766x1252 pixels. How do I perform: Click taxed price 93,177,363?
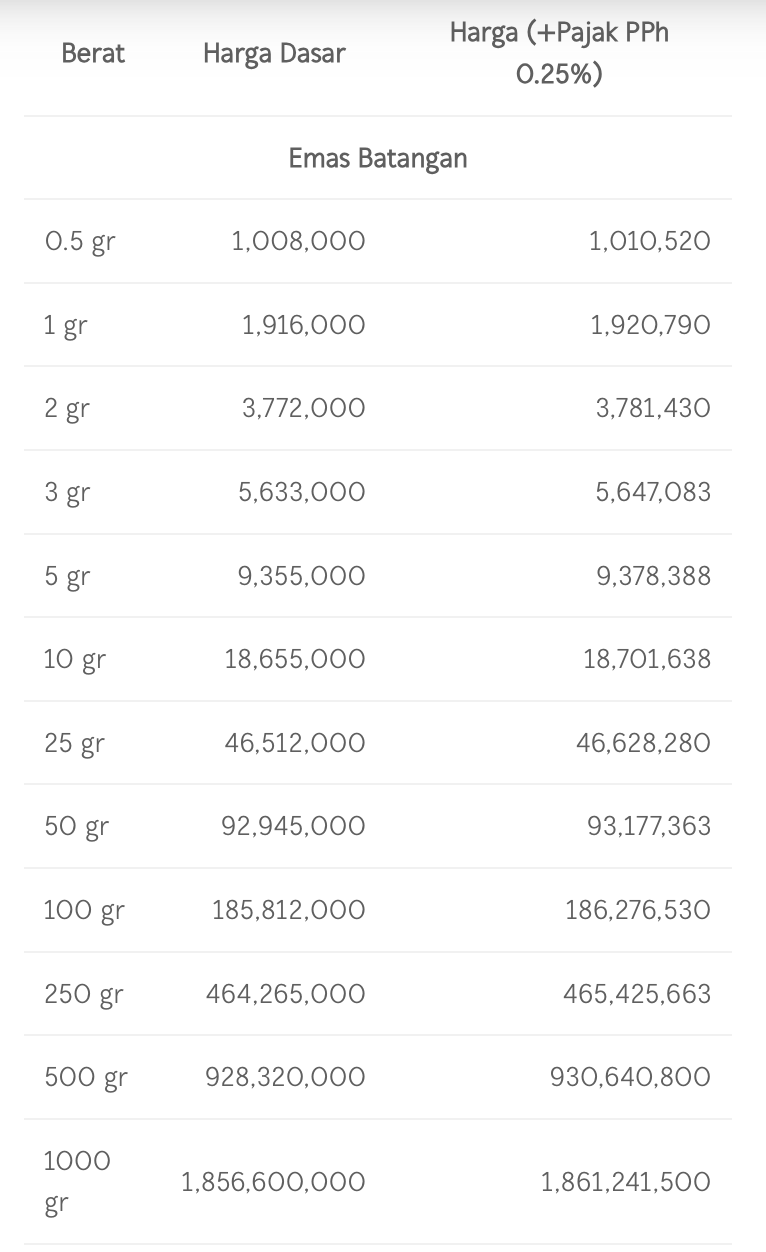tap(649, 826)
